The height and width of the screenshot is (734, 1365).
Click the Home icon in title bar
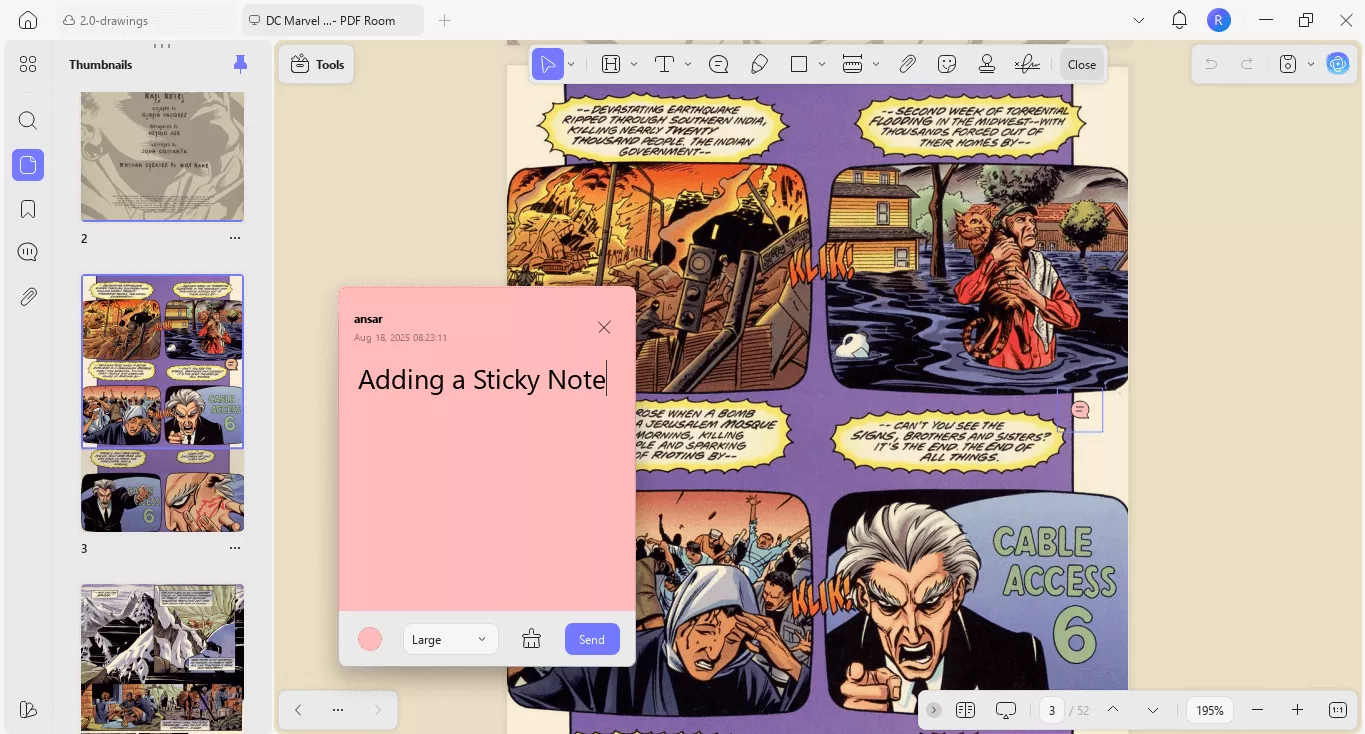(28, 20)
